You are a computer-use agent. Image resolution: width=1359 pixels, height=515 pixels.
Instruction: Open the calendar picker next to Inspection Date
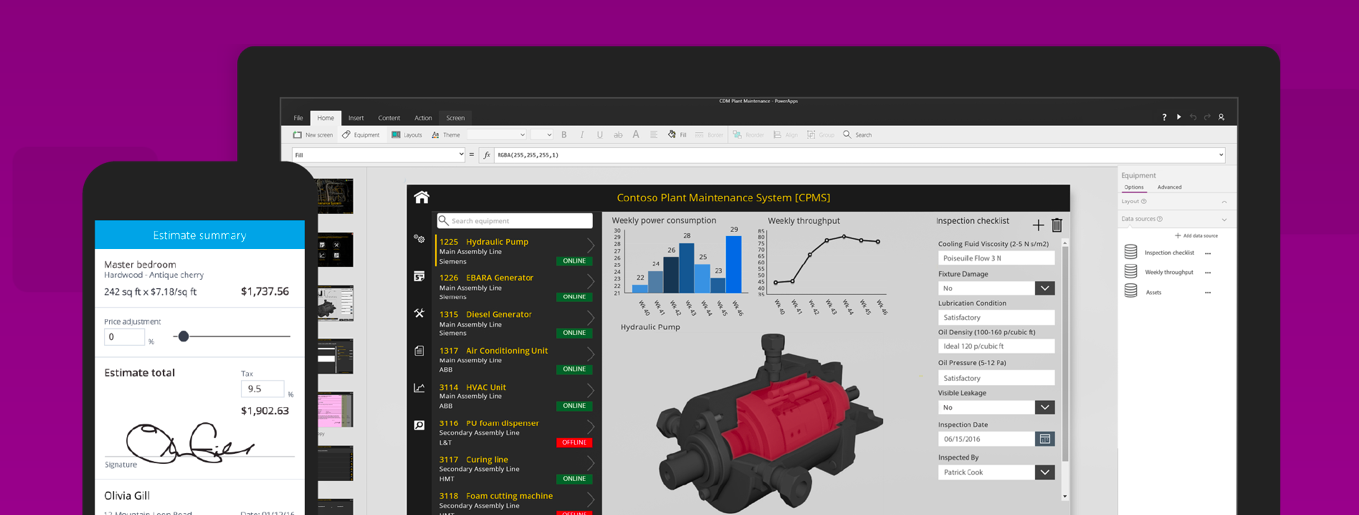[x=1045, y=439]
